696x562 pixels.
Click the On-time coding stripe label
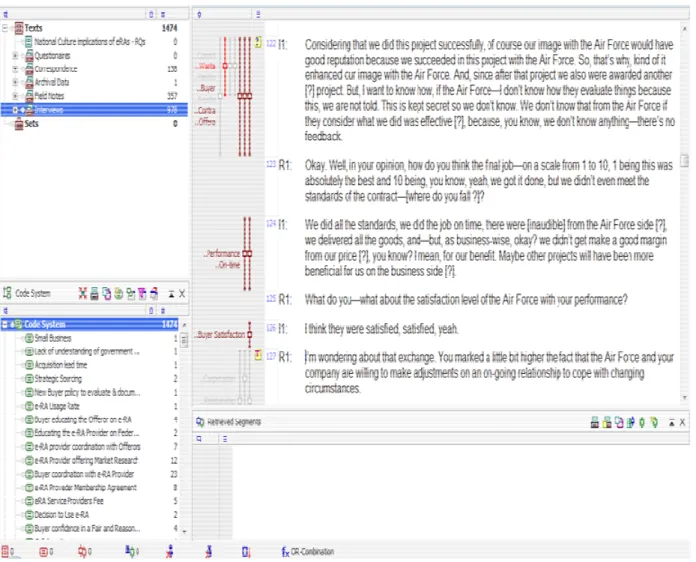228,265
